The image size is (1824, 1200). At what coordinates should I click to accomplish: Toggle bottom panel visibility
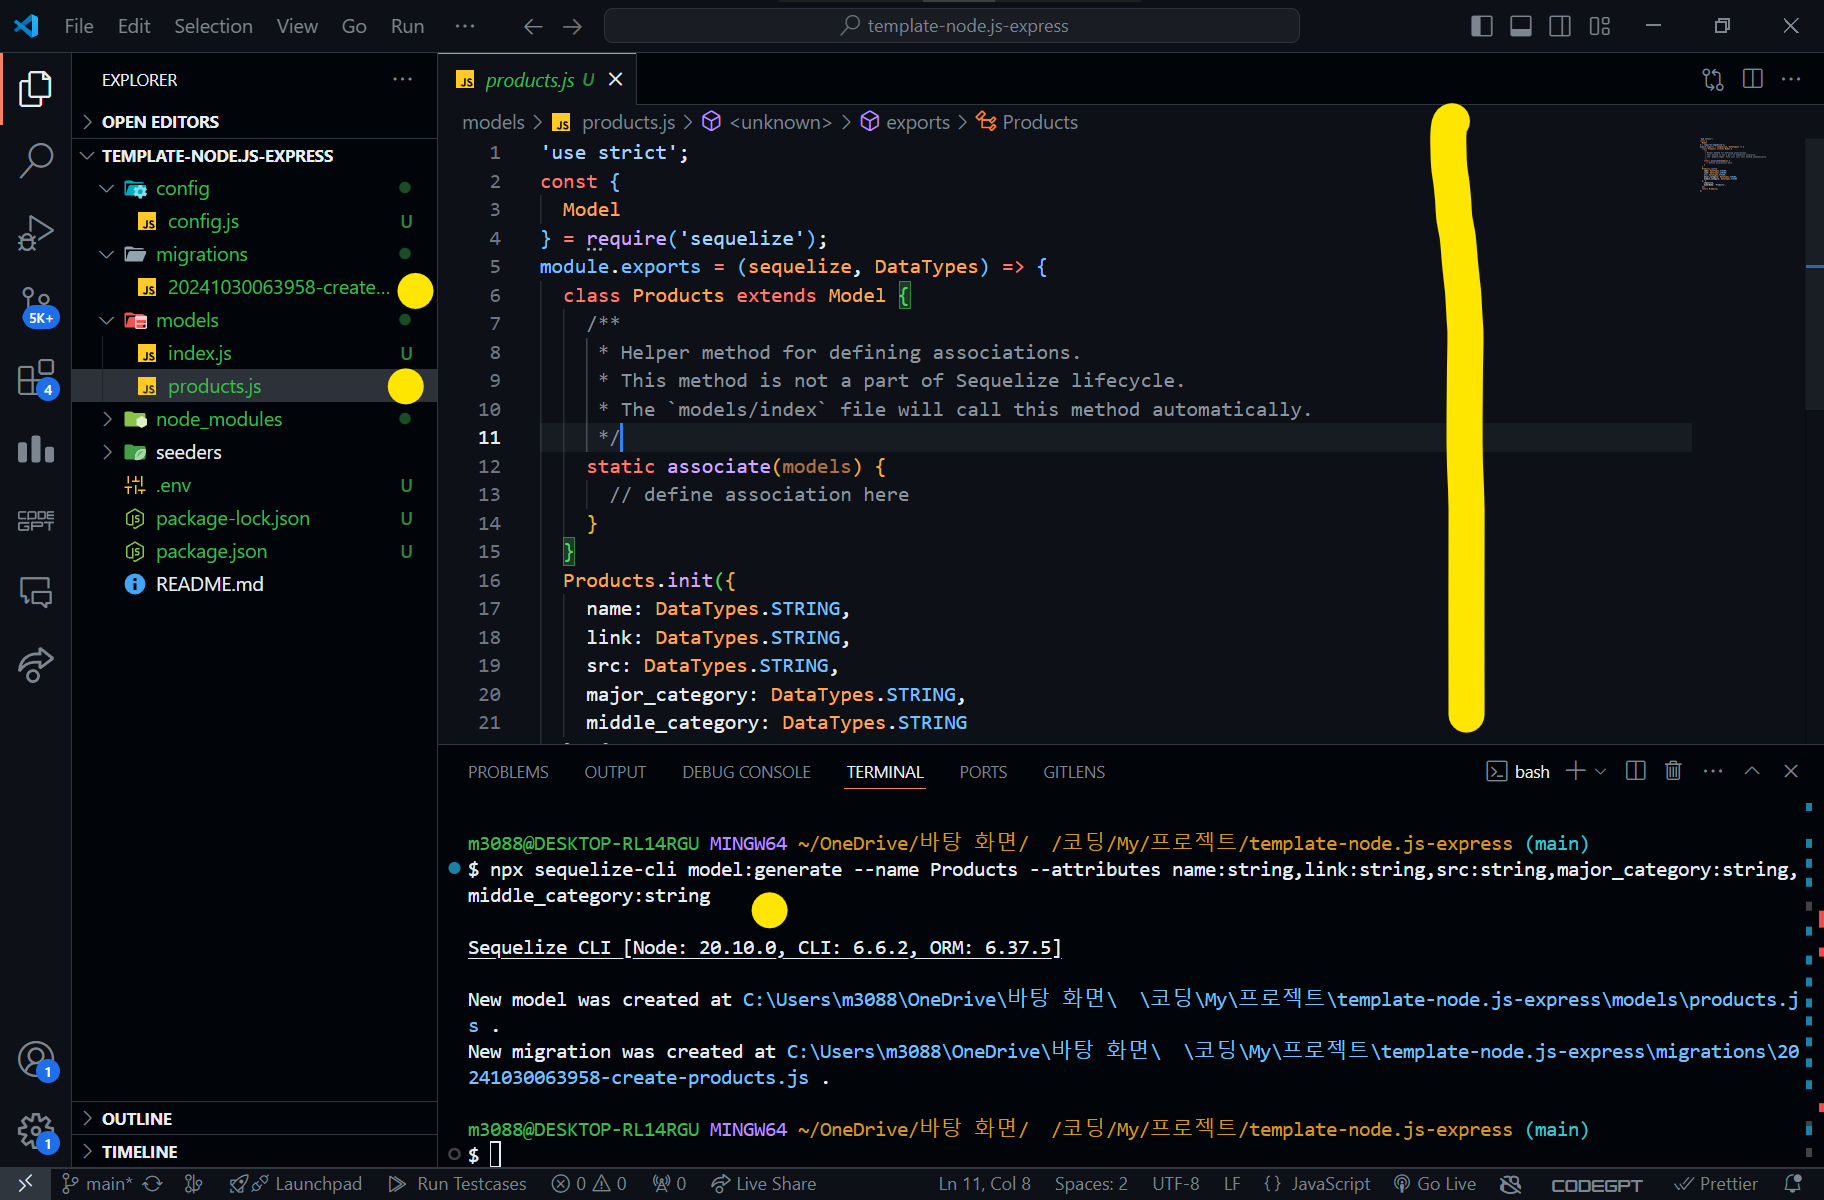point(1521,26)
